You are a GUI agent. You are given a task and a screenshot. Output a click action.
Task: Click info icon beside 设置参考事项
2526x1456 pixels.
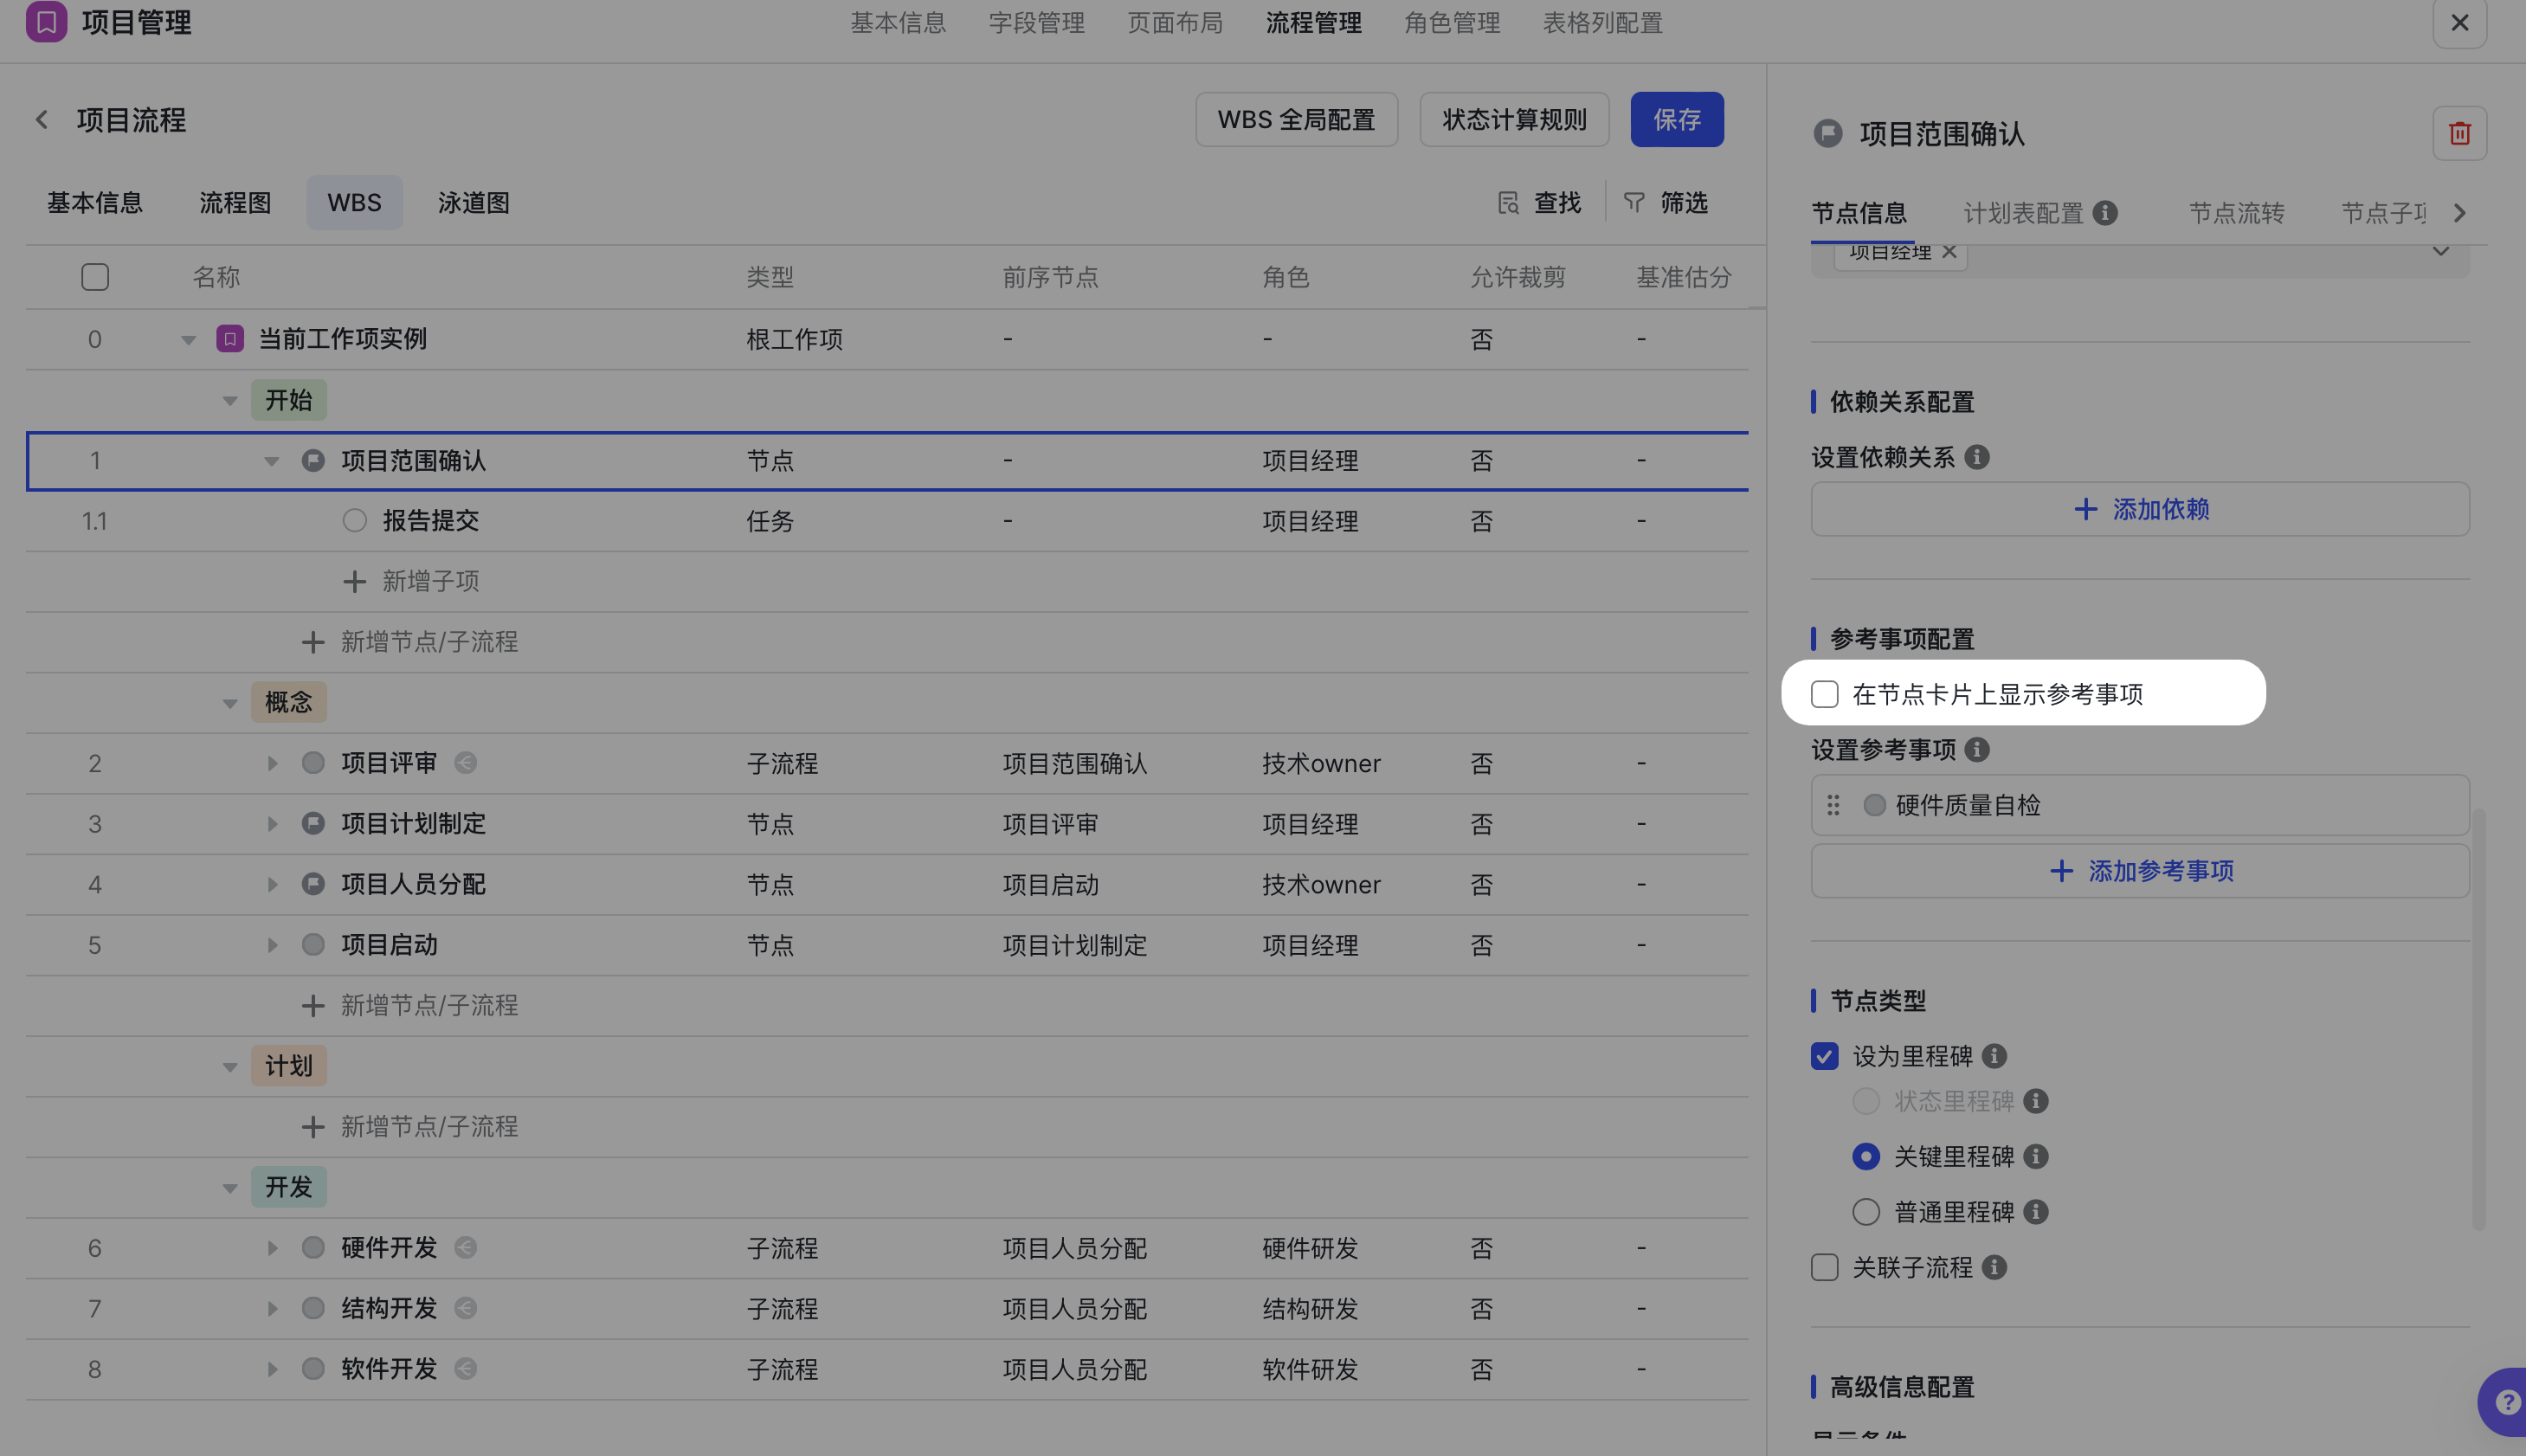click(1977, 749)
